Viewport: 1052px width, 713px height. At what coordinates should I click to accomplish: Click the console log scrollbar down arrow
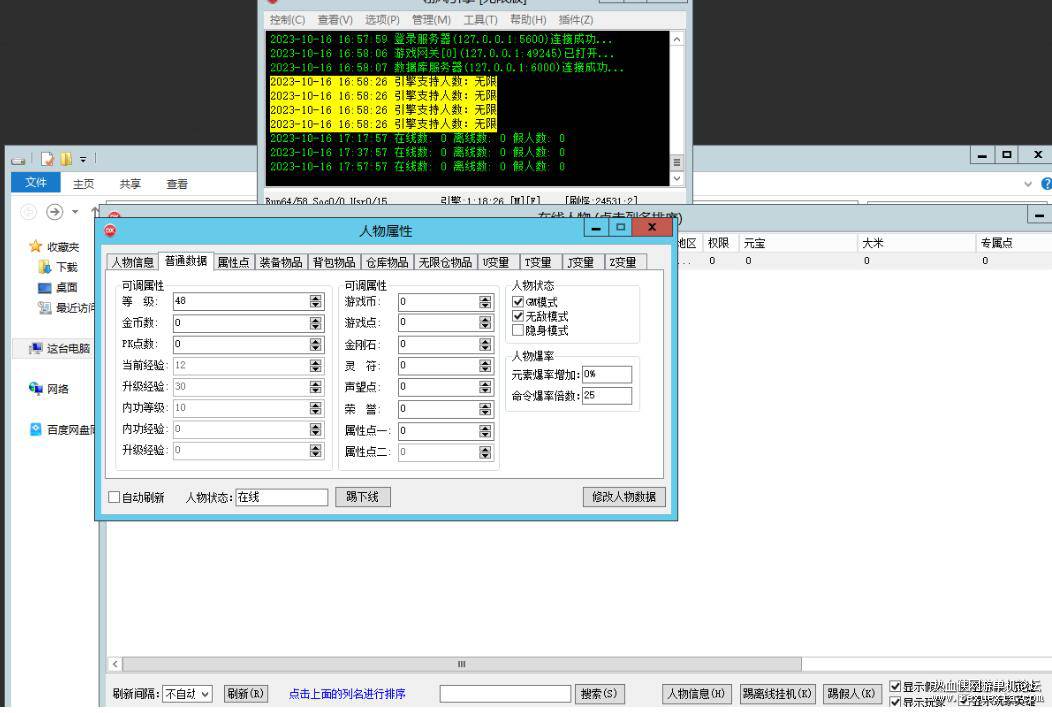[x=677, y=178]
